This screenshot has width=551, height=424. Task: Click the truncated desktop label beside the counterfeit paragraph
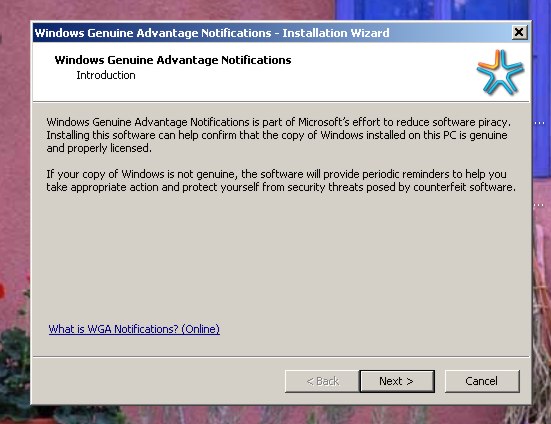(x=539, y=205)
